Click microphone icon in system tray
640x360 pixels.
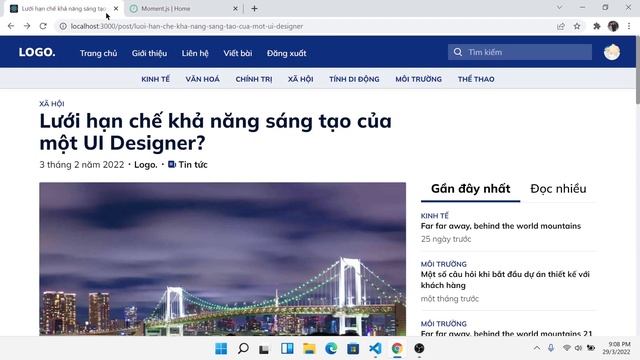(551, 348)
